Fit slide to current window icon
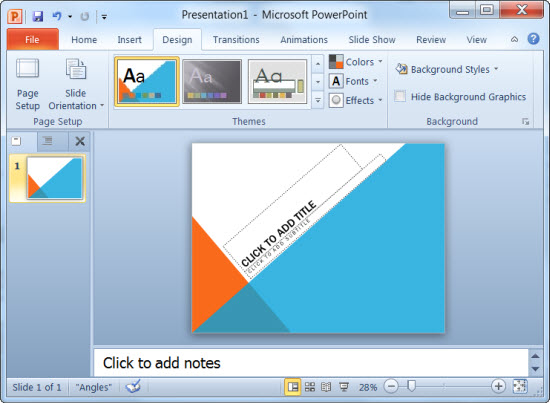This screenshot has height=403, width=550. pyautogui.click(x=520, y=387)
